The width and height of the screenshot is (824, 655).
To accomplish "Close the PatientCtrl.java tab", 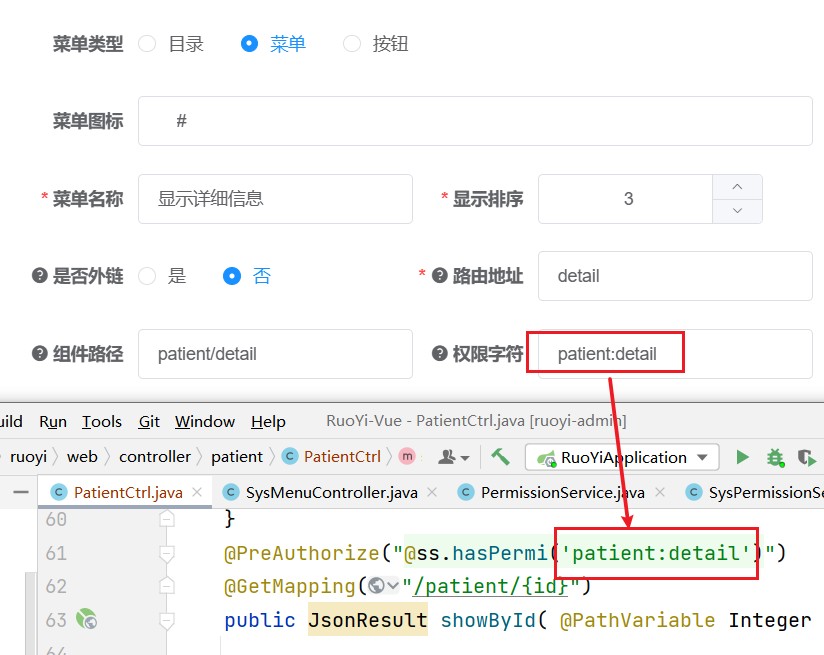I will pos(197,492).
